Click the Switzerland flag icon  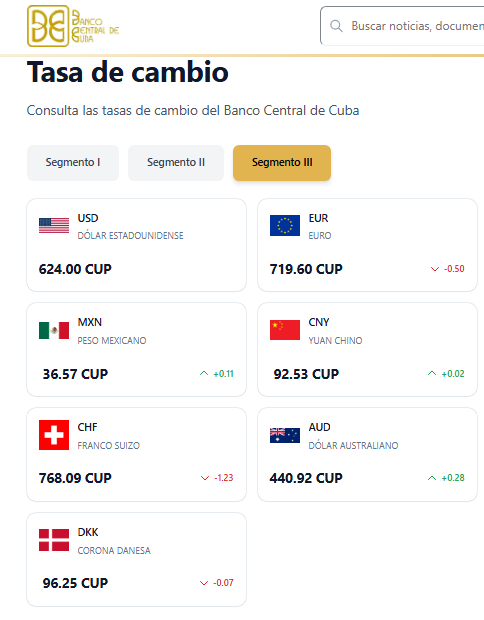[54, 435]
